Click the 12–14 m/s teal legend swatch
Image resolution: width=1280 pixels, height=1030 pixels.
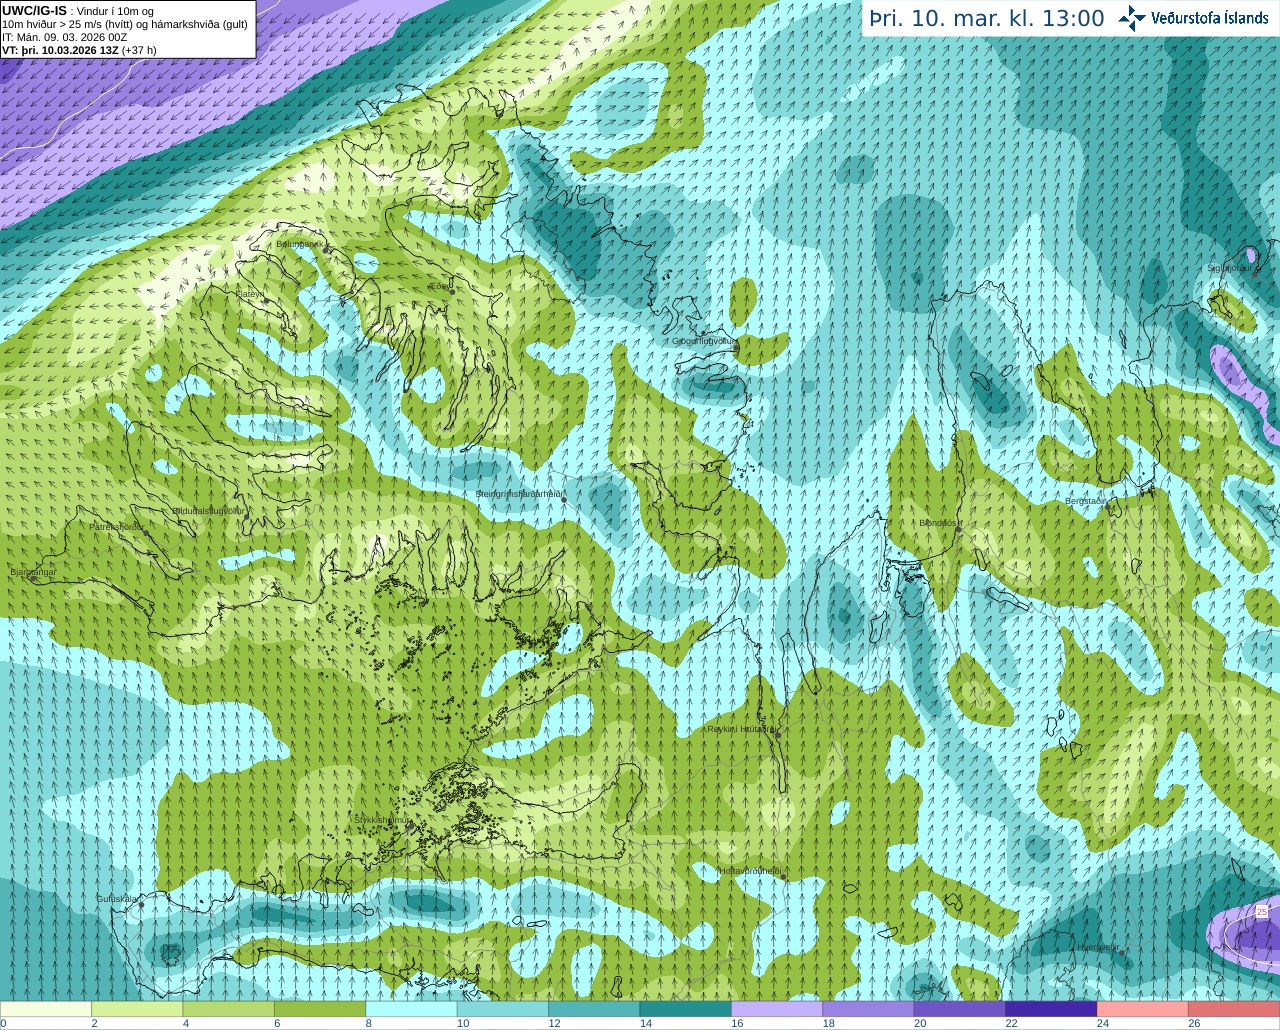[594, 1009]
